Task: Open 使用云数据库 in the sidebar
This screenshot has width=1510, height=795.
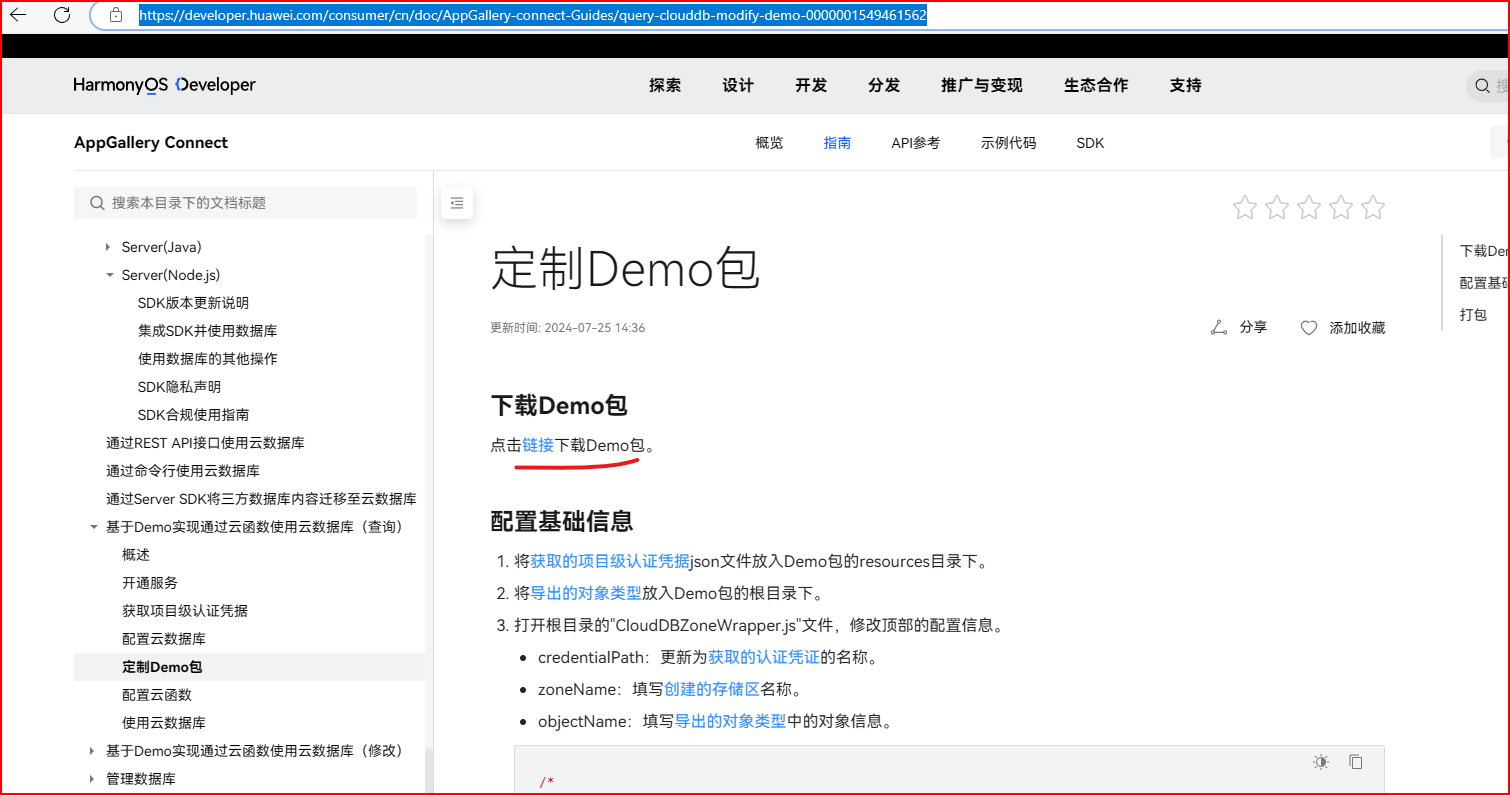Action: click(164, 723)
